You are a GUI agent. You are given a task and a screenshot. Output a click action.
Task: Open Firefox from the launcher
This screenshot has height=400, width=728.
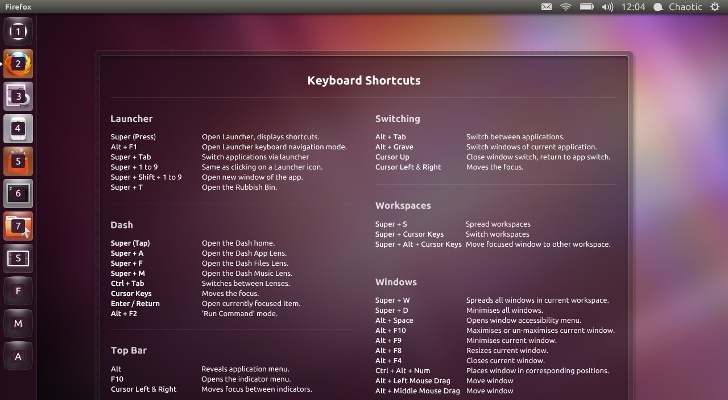tap(18, 64)
